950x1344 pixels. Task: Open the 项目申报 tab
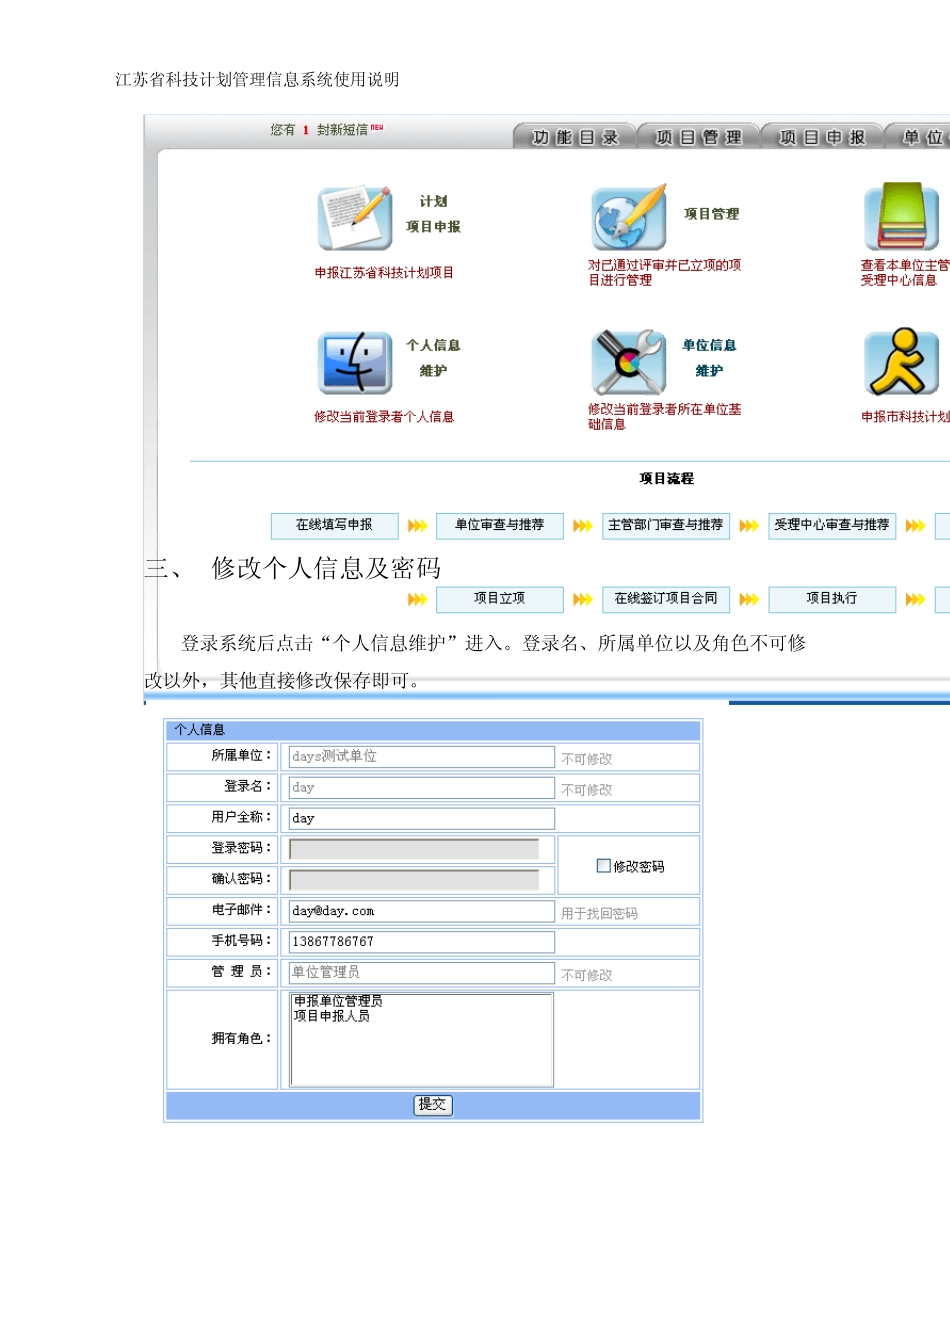pyautogui.click(x=822, y=137)
